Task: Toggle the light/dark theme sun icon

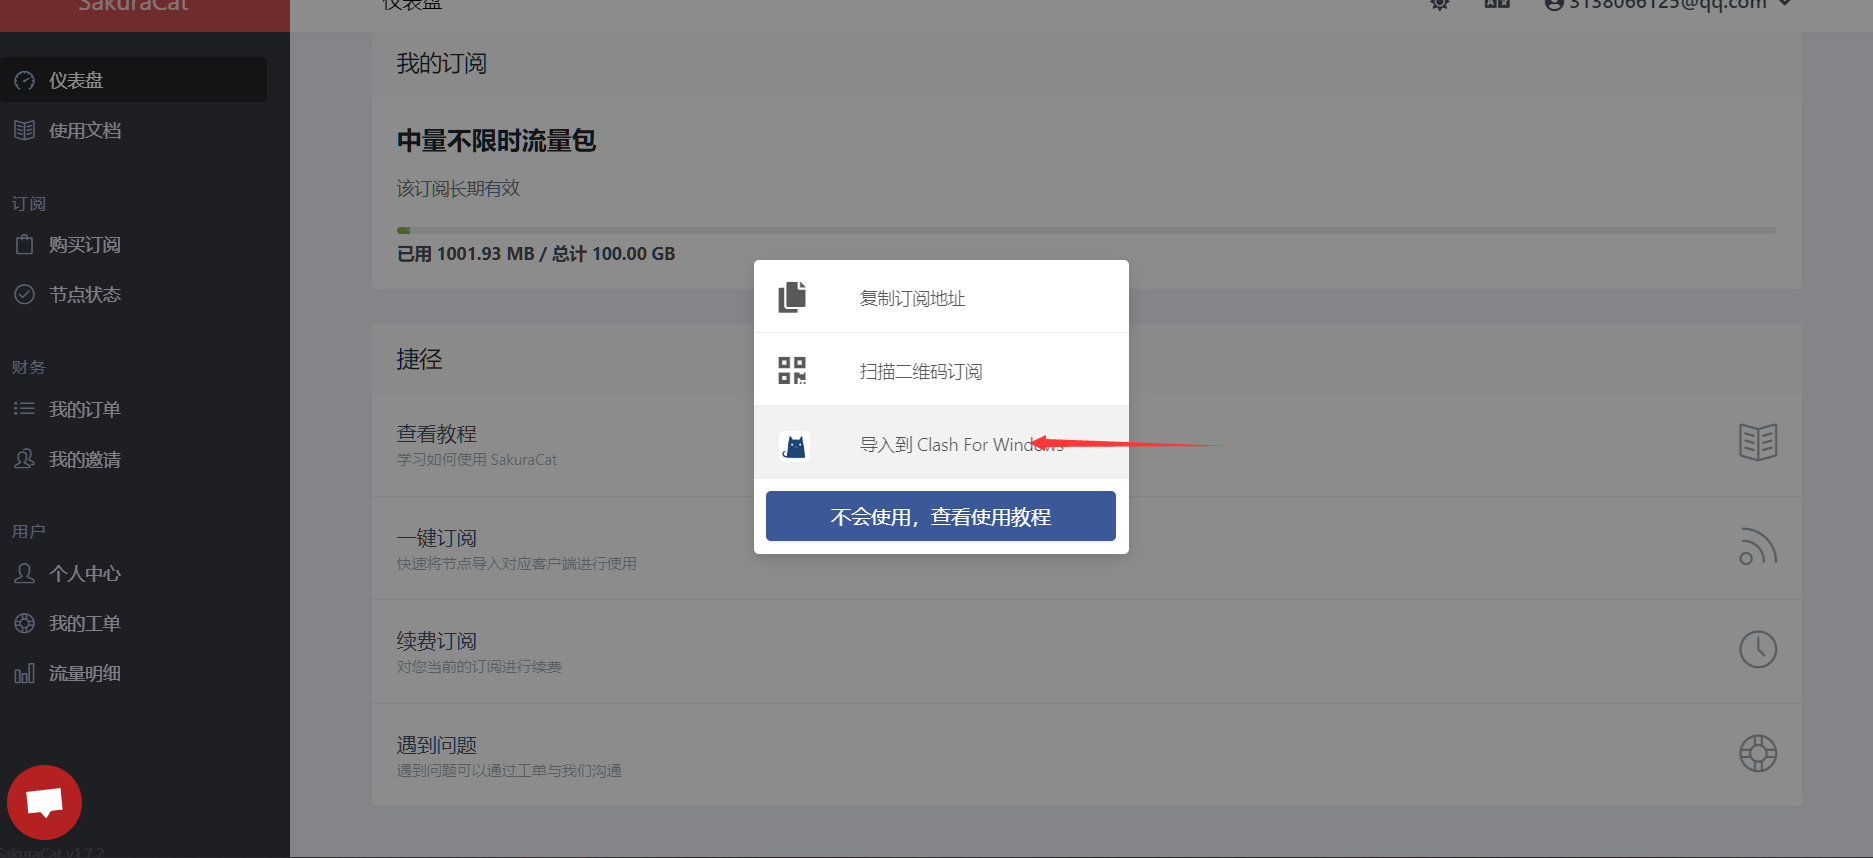Action: (1439, 4)
